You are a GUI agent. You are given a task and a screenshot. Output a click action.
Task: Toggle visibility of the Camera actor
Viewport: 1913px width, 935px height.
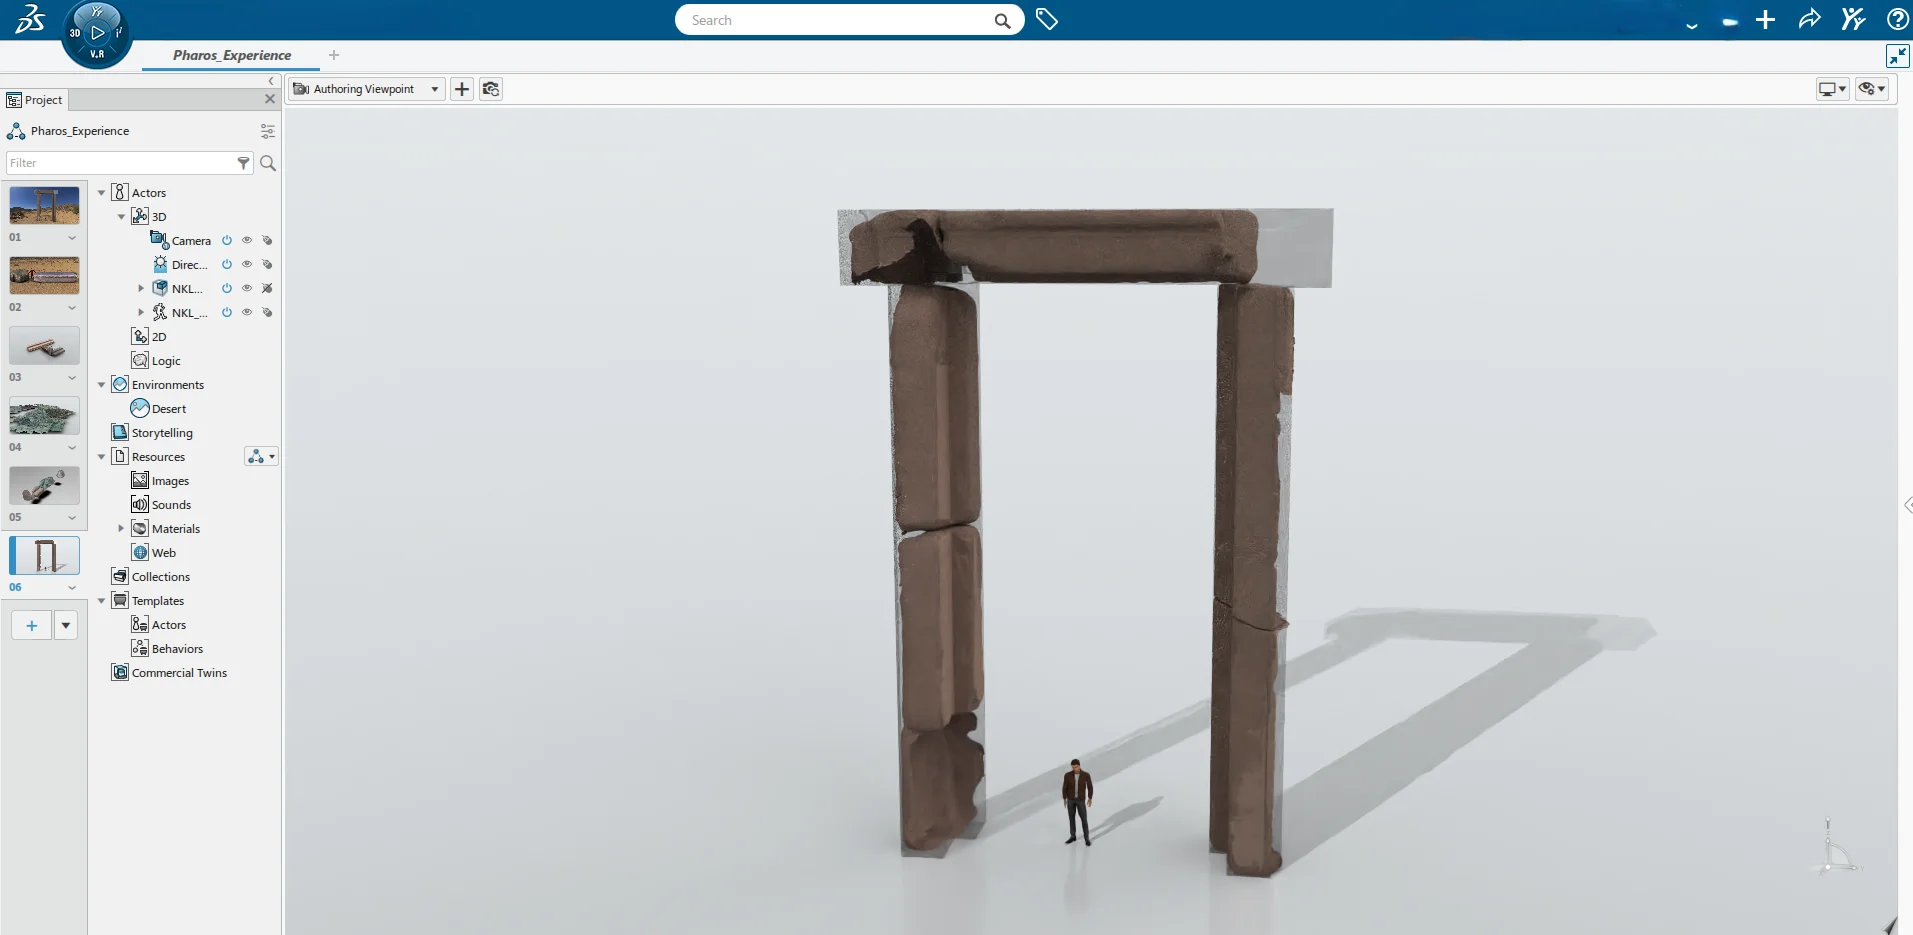247,240
